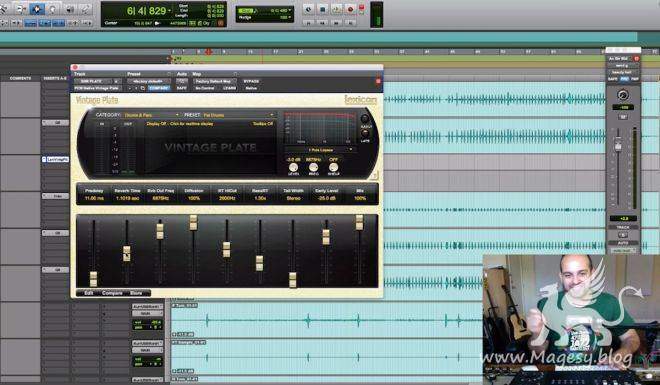
Task: Switch to the Store tab at plug-in bottom
Action: pyautogui.click(x=136, y=293)
